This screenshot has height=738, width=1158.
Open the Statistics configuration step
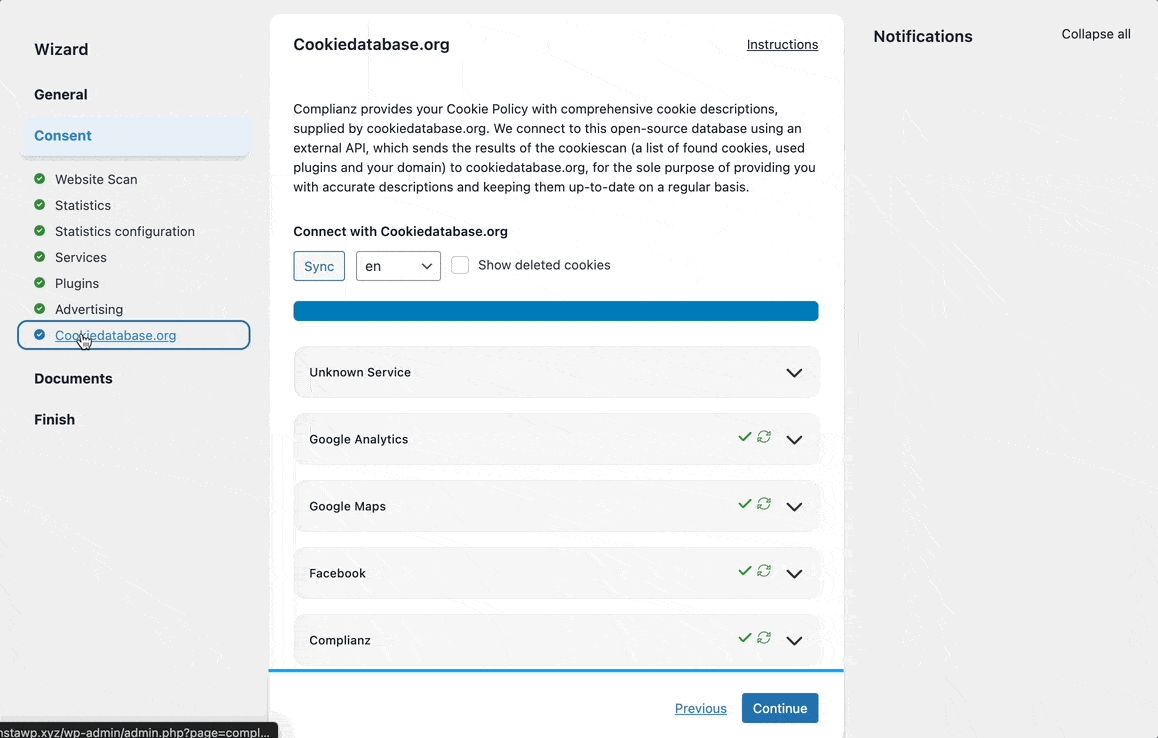click(125, 231)
